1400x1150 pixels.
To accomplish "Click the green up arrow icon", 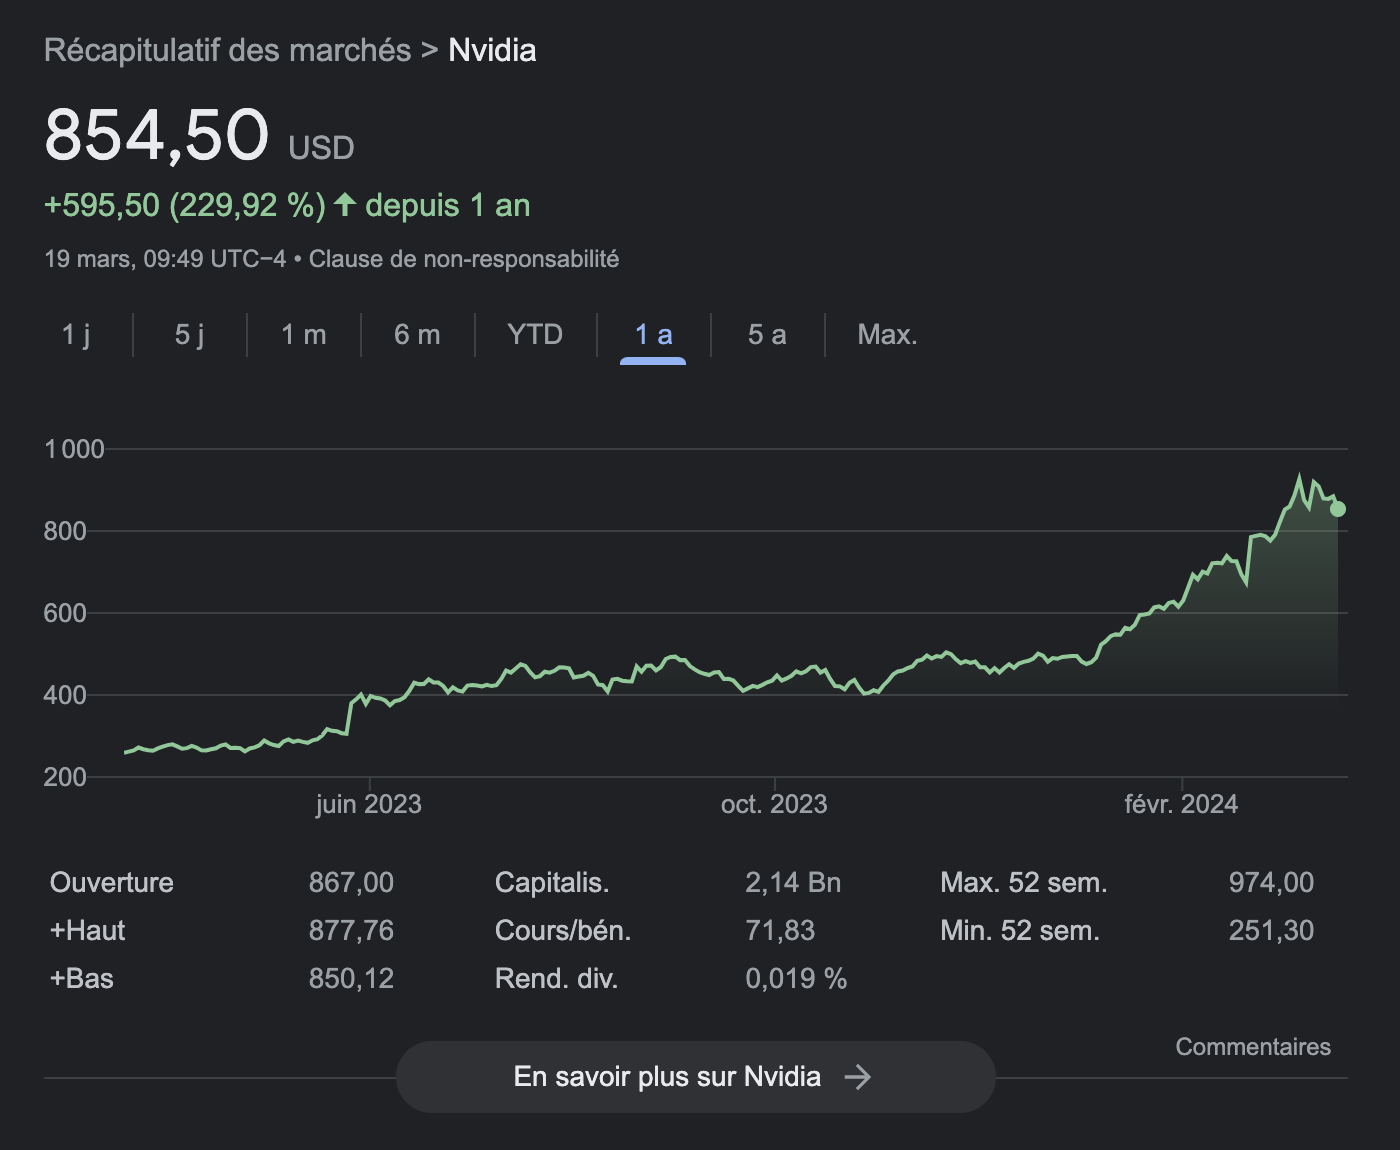I will click(345, 205).
